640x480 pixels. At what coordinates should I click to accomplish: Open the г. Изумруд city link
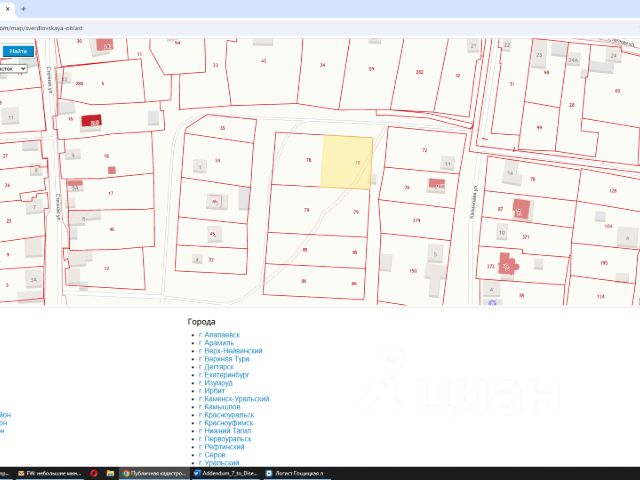click(x=216, y=383)
